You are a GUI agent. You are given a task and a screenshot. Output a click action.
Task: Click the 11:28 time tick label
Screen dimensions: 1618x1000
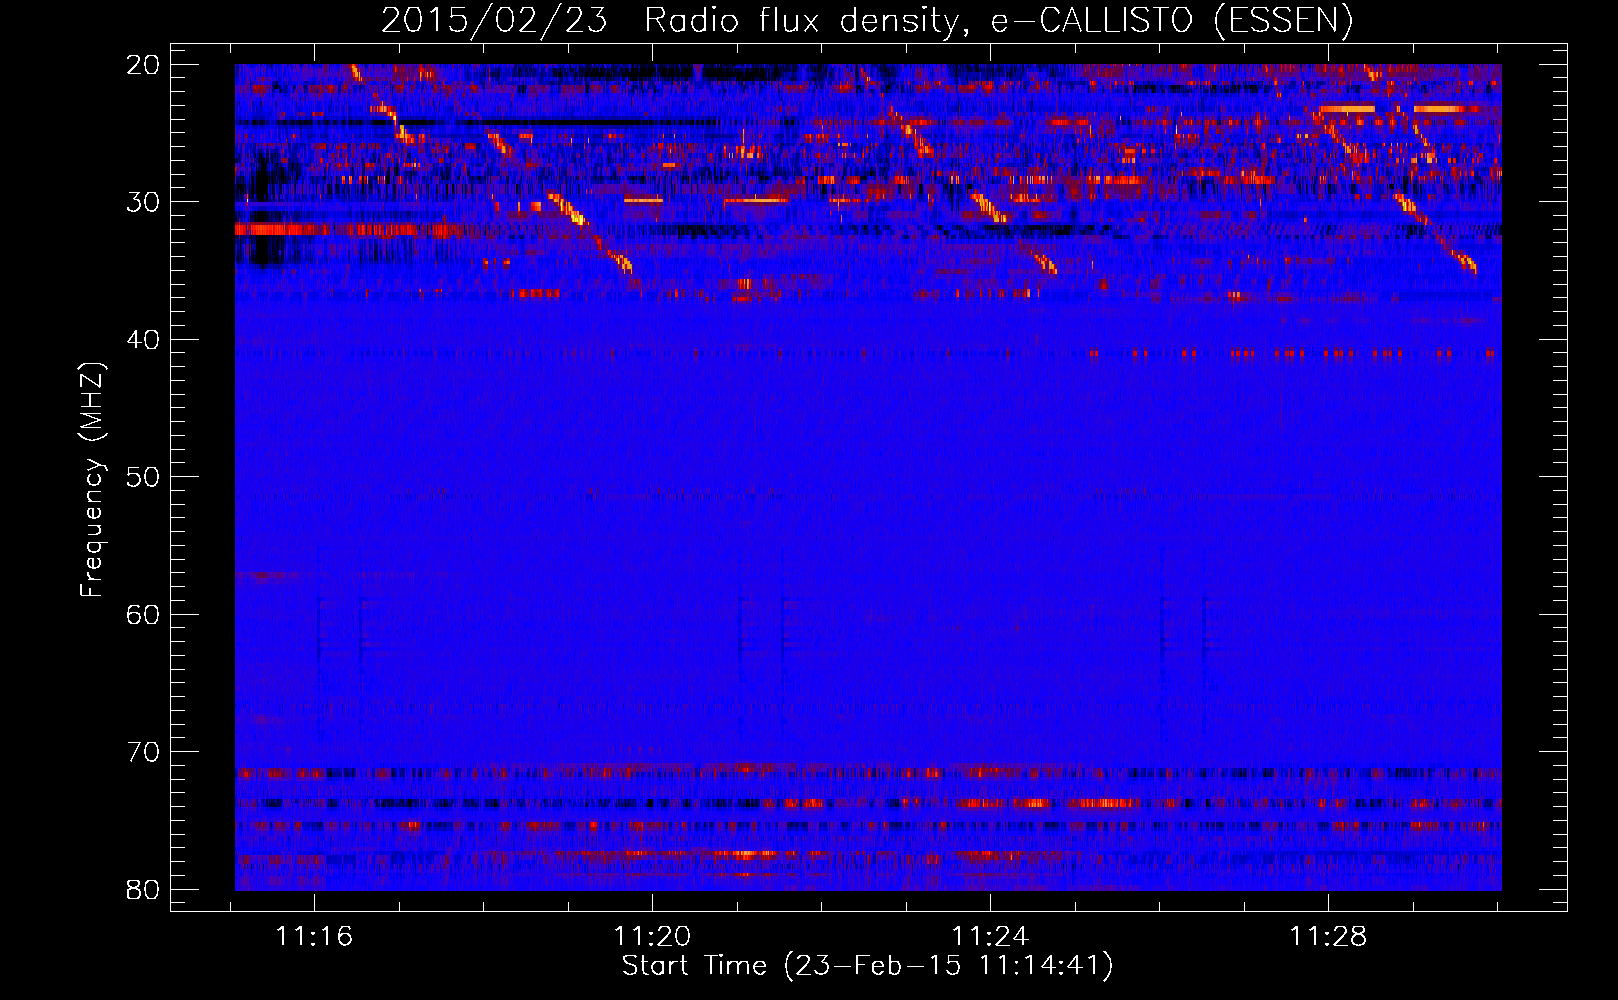click(x=1328, y=937)
